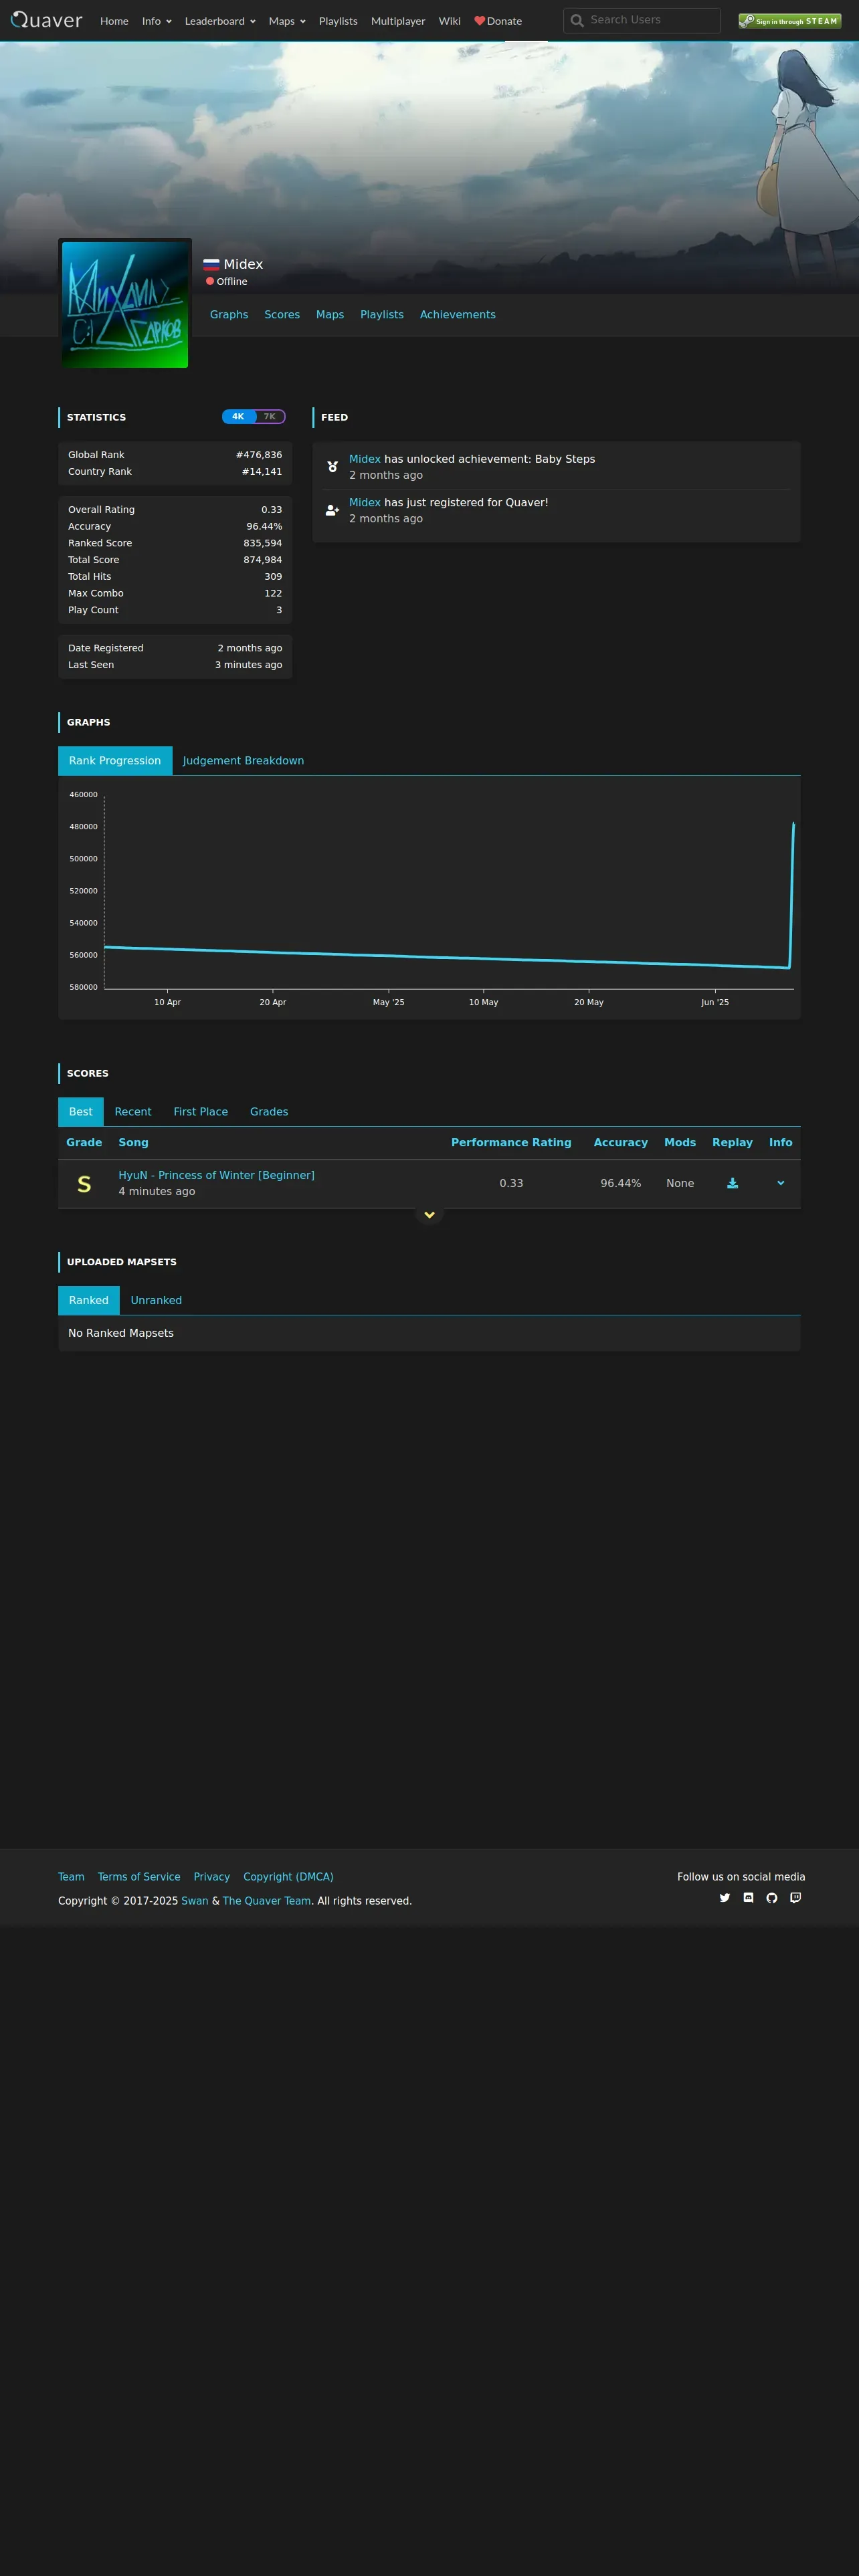The image size is (859, 2576).
Task: Click the Ranked Score value 835,594
Action: coord(263,544)
